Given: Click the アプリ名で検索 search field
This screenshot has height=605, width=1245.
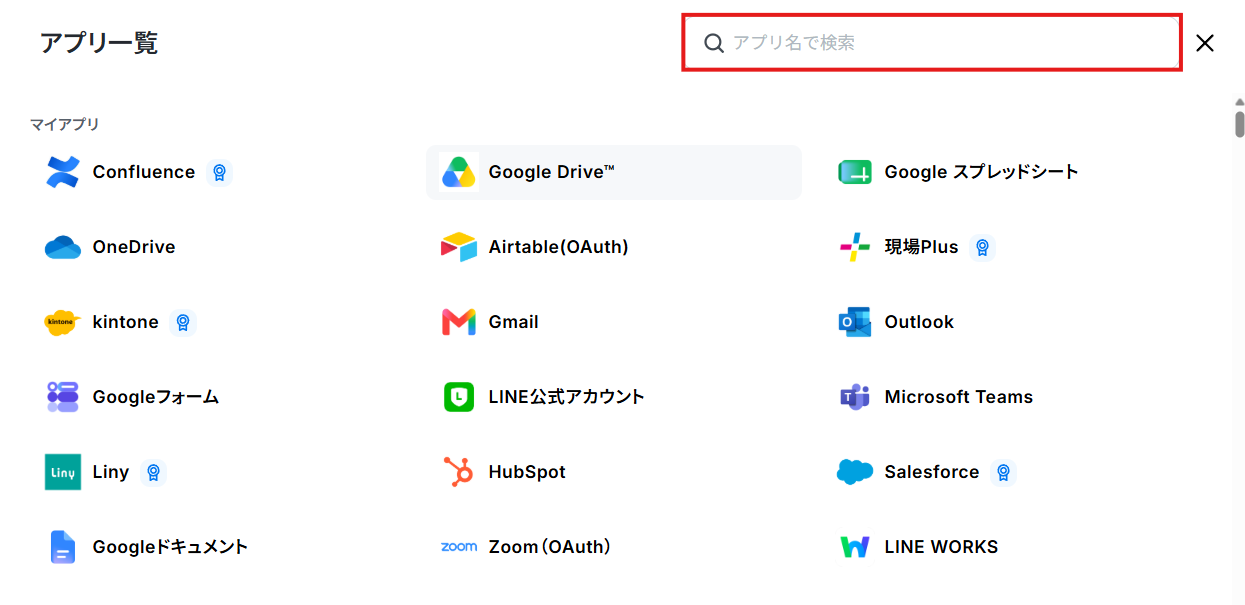Looking at the screenshot, I should (x=932, y=43).
